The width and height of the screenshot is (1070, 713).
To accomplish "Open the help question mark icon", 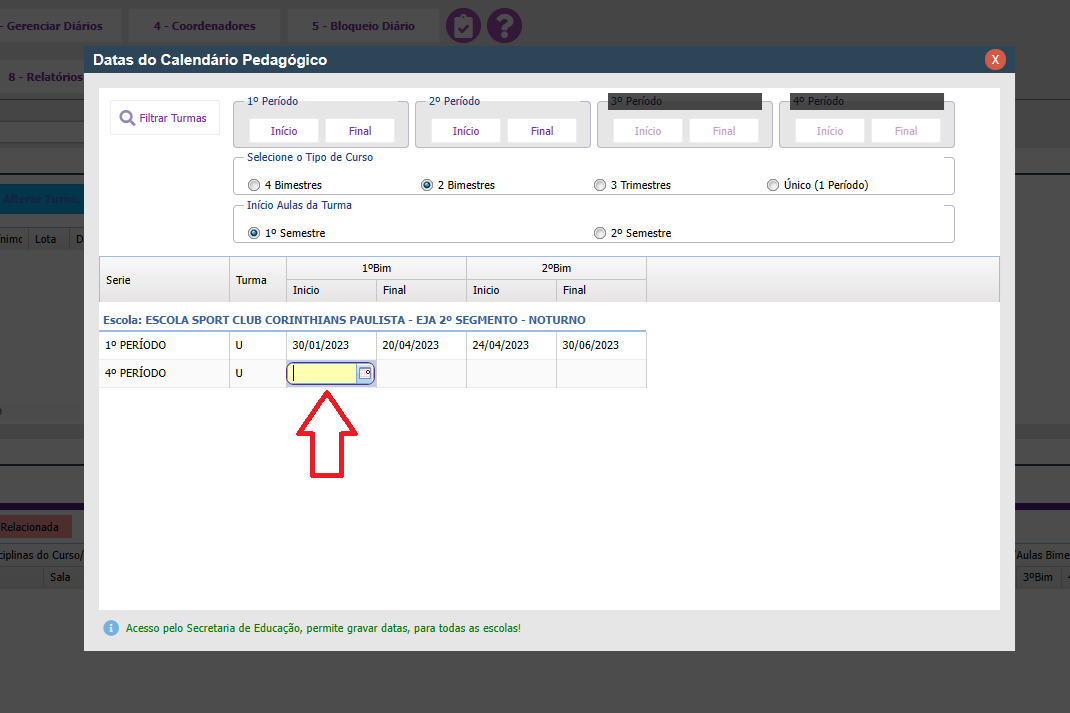I will pos(505,25).
